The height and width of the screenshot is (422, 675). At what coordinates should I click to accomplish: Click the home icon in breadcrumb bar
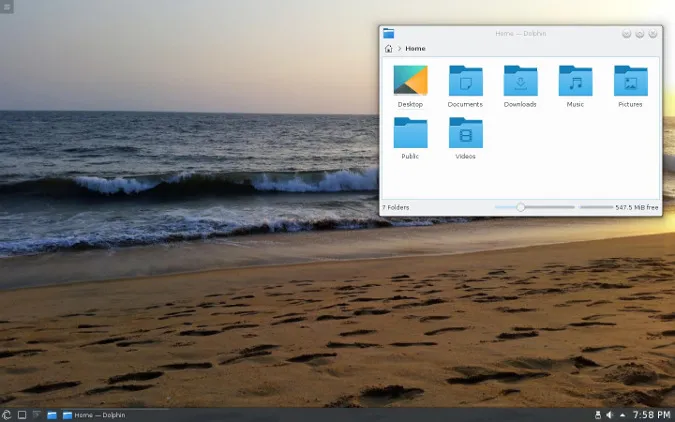click(389, 48)
